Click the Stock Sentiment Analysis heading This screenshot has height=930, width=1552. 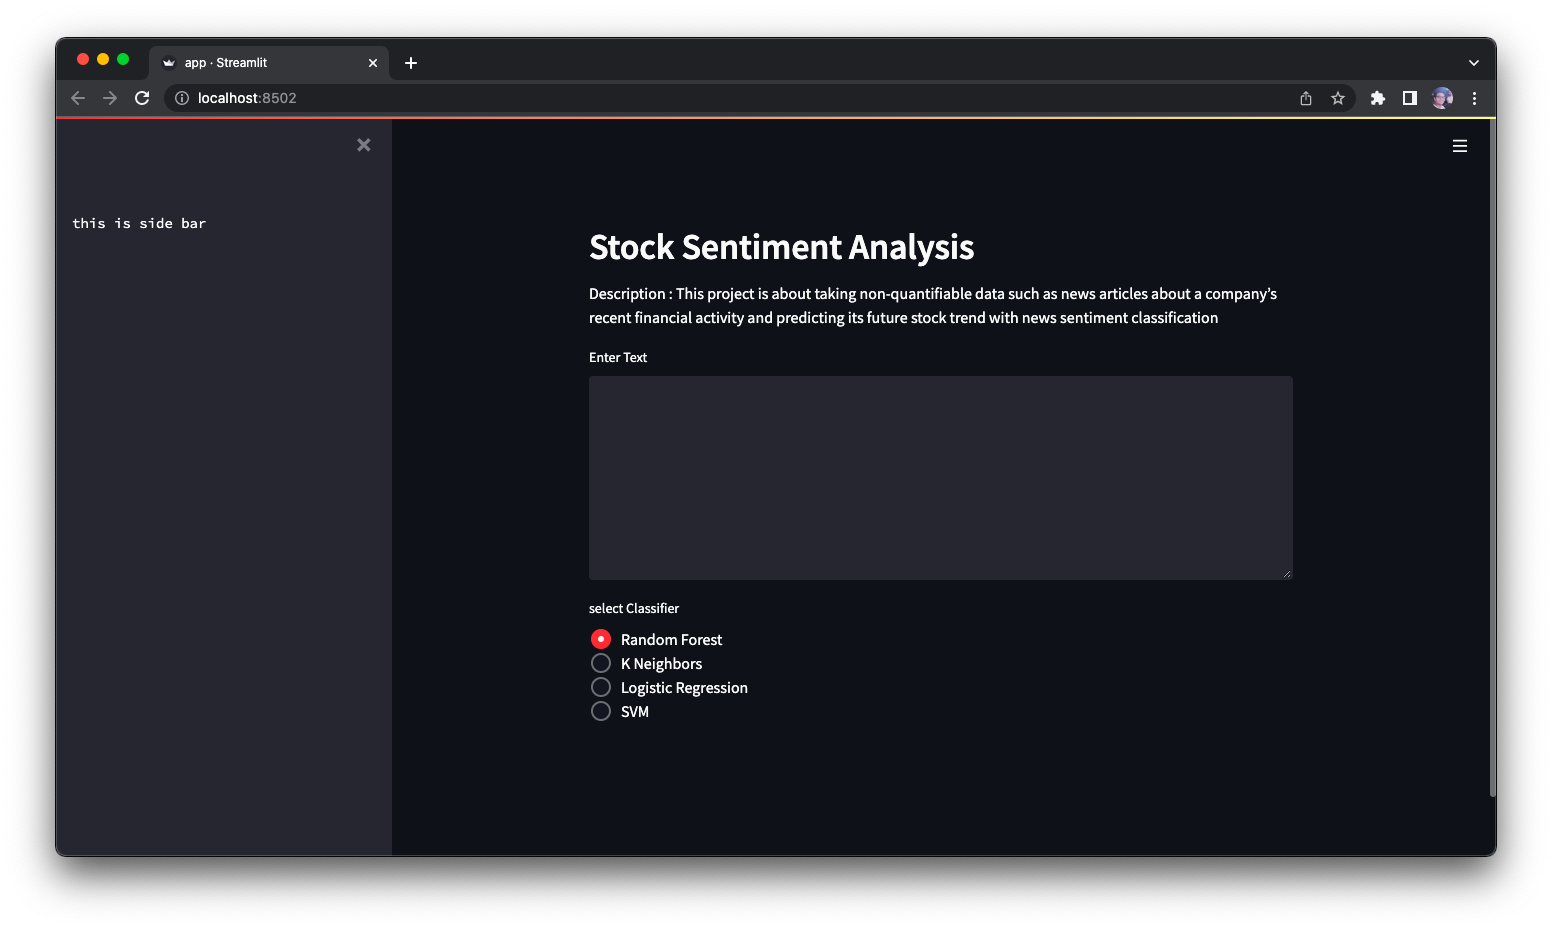pyautogui.click(x=781, y=247)
